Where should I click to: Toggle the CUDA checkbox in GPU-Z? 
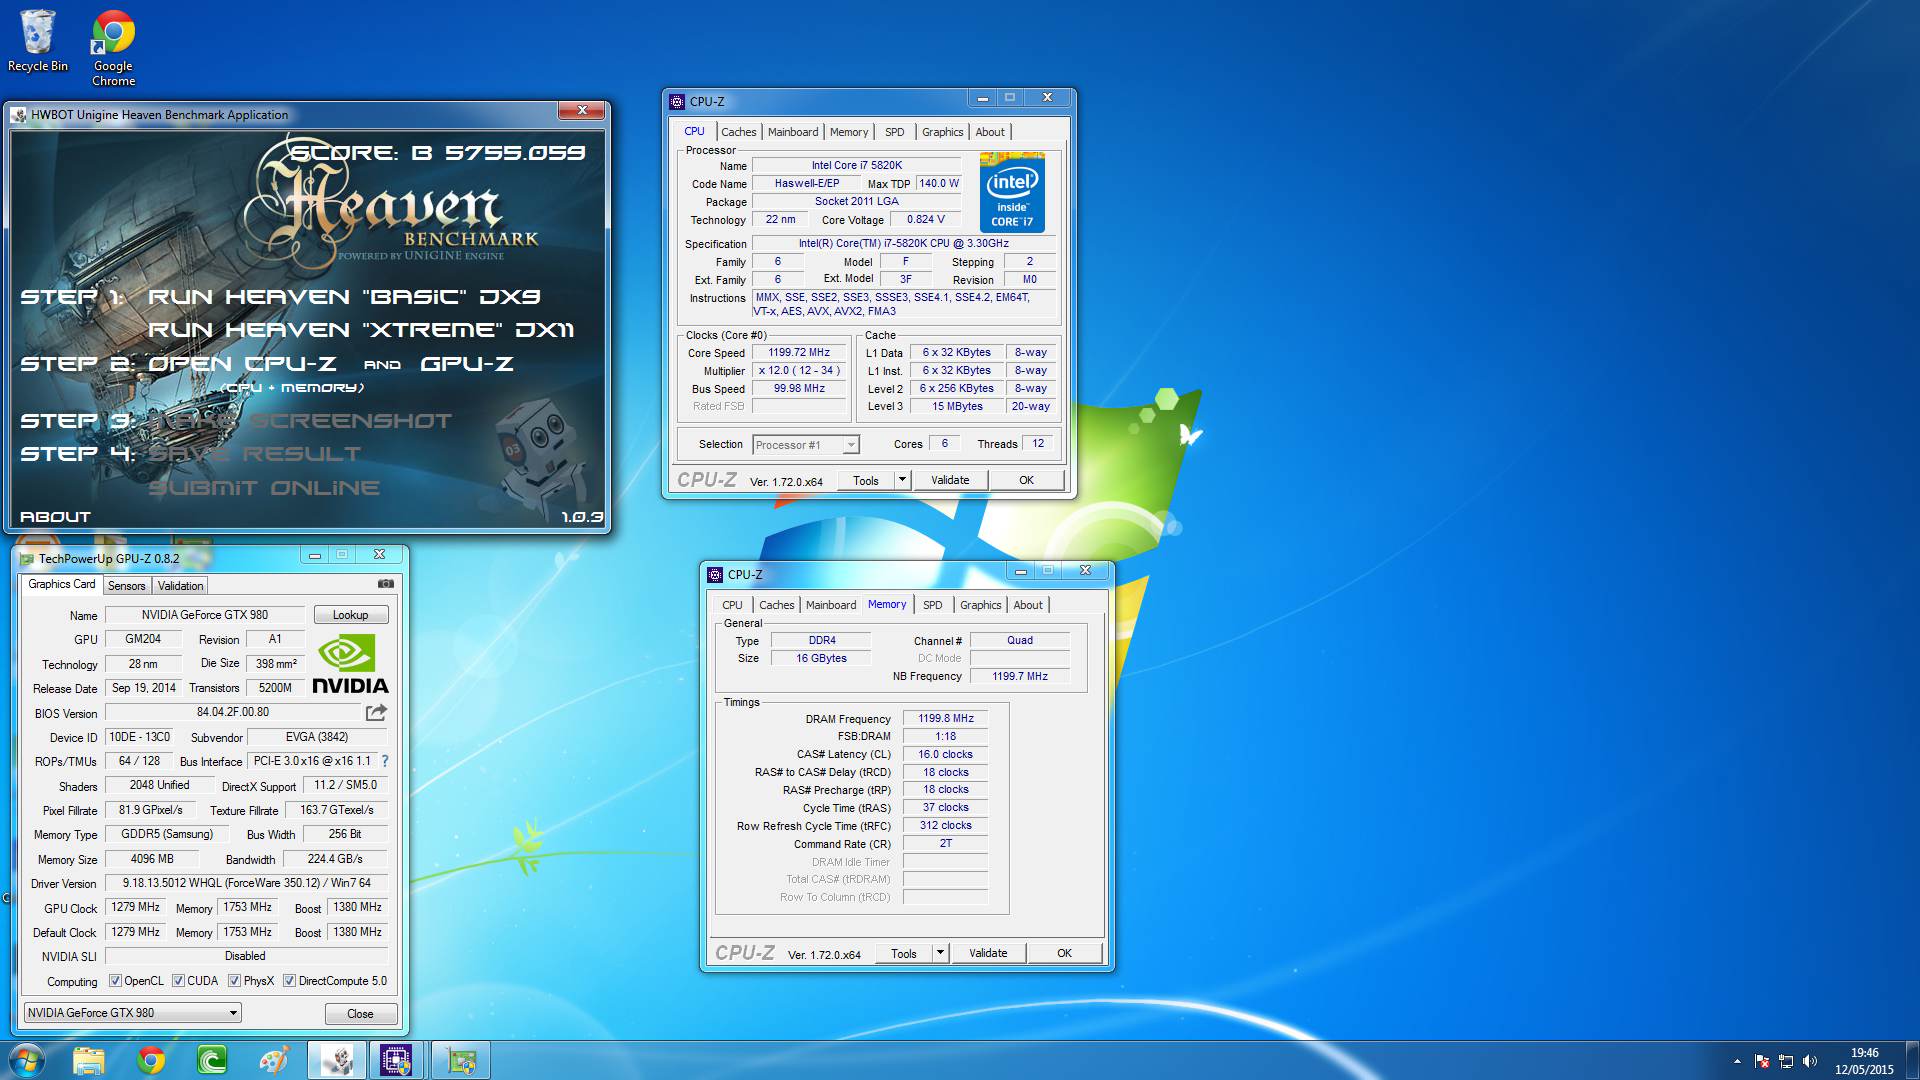pos(178,981)
